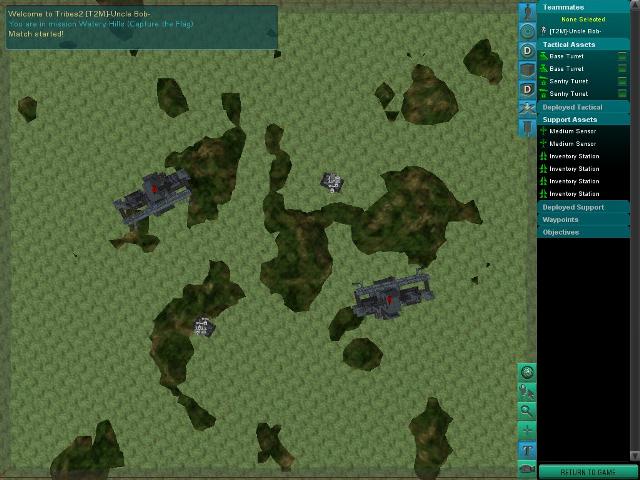Click the globe icon in the lower toolbar
Screen dimensions: 640x480
coord(527,372)
